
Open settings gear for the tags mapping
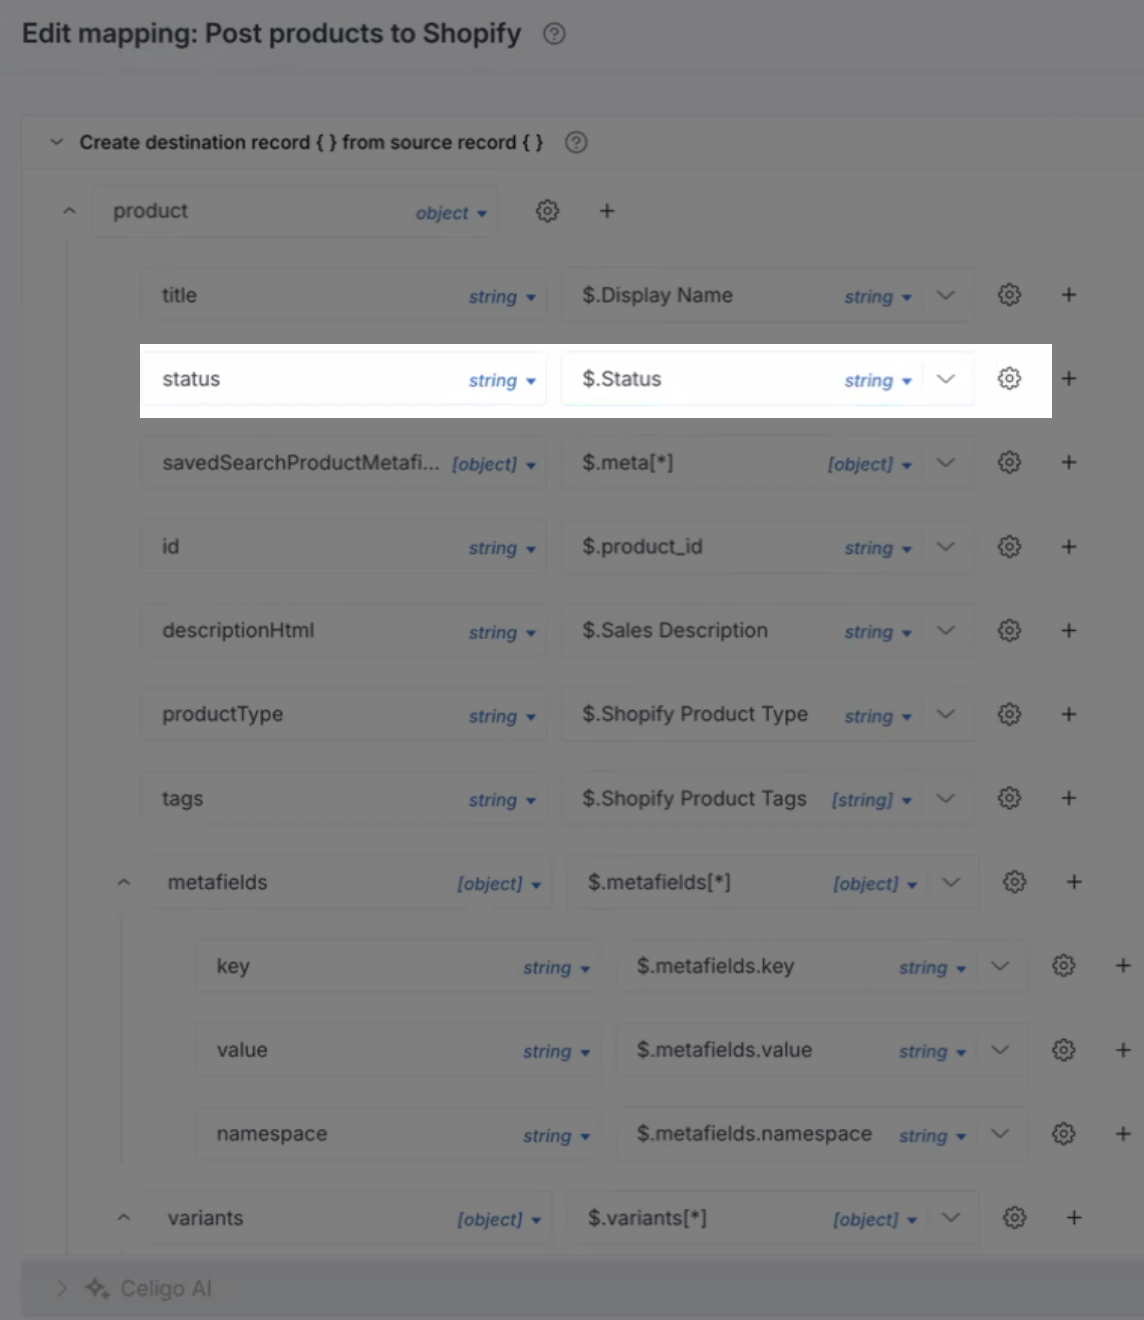click(x=1010, y=798)
